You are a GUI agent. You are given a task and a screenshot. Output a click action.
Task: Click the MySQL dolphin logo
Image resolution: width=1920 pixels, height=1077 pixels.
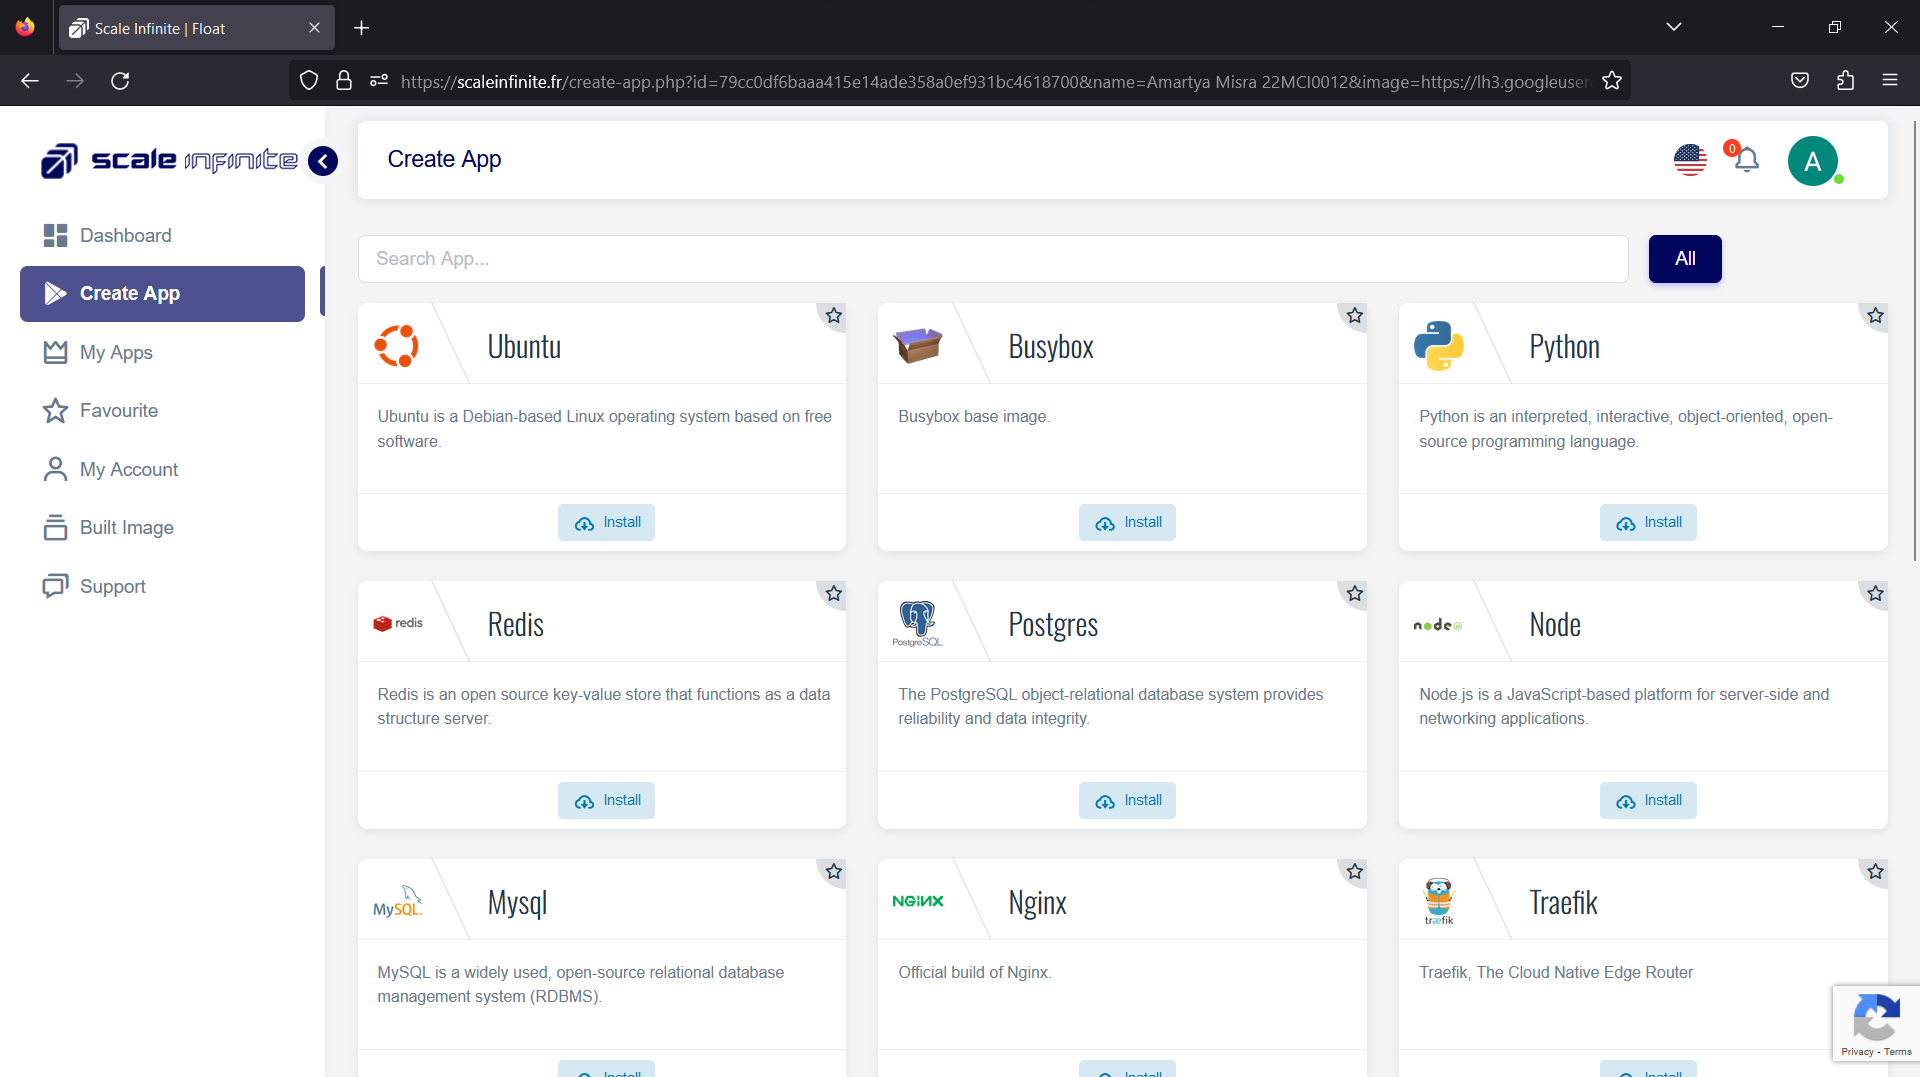click(x=398, y=901)
